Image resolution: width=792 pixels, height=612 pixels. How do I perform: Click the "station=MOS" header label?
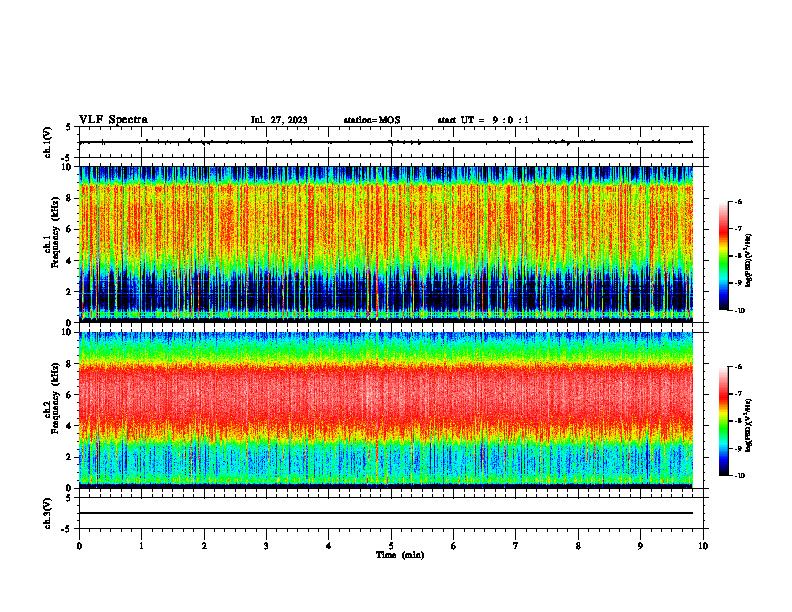coord(372,120)
